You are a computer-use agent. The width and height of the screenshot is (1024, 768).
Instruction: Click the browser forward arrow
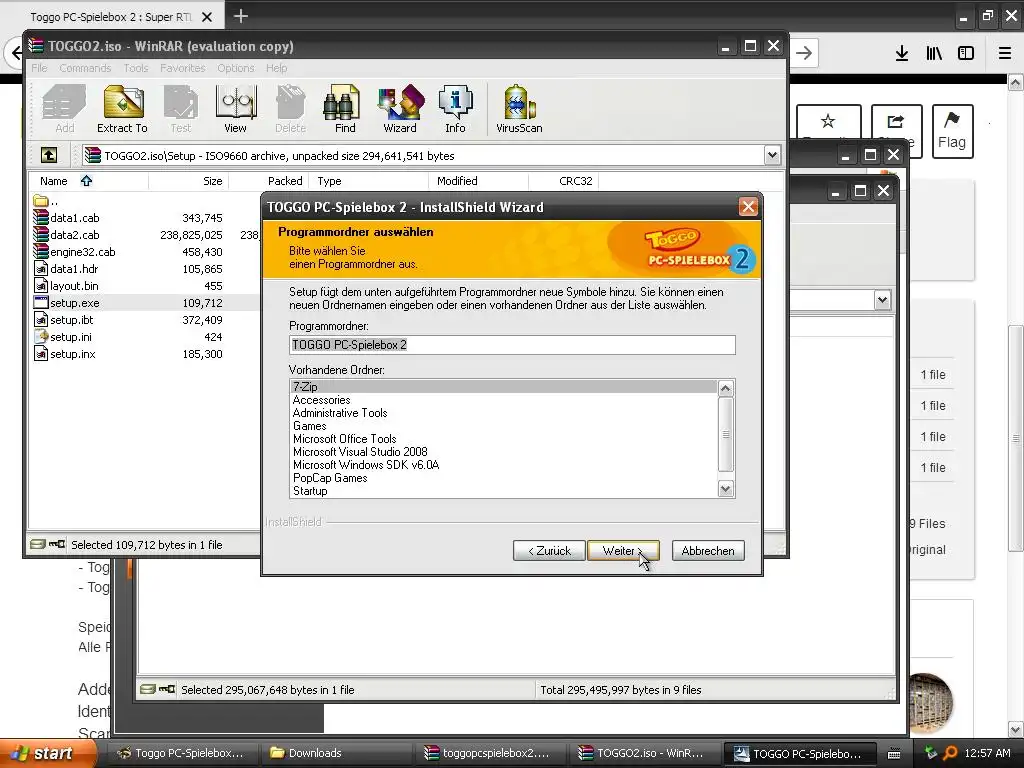[x=805, y=53]
